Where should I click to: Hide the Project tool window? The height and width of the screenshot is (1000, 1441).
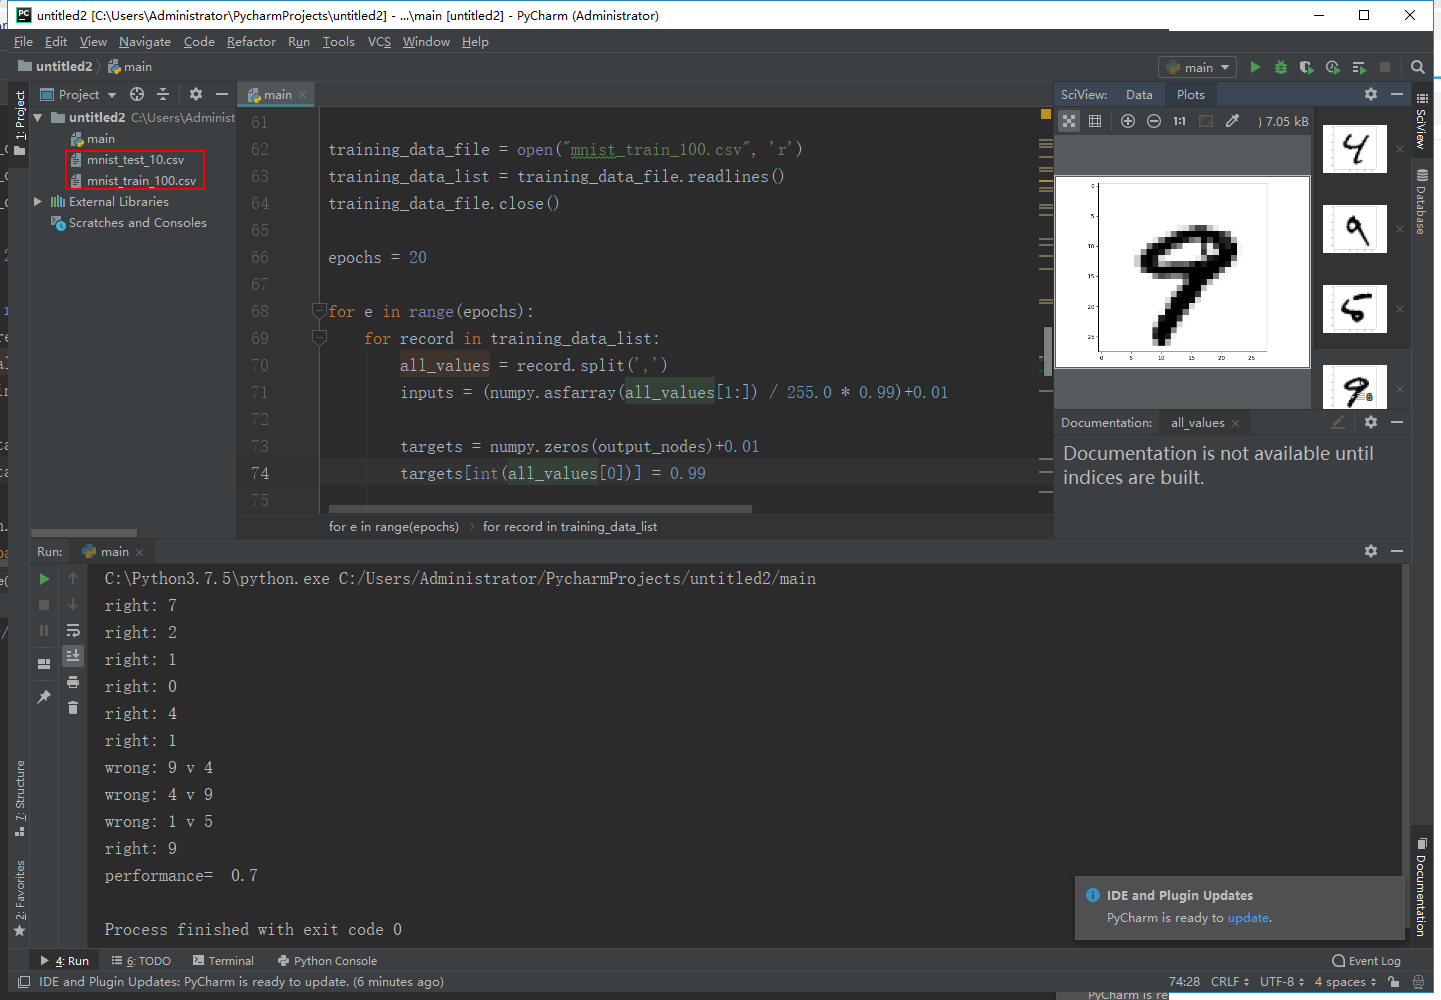(222, 94)
